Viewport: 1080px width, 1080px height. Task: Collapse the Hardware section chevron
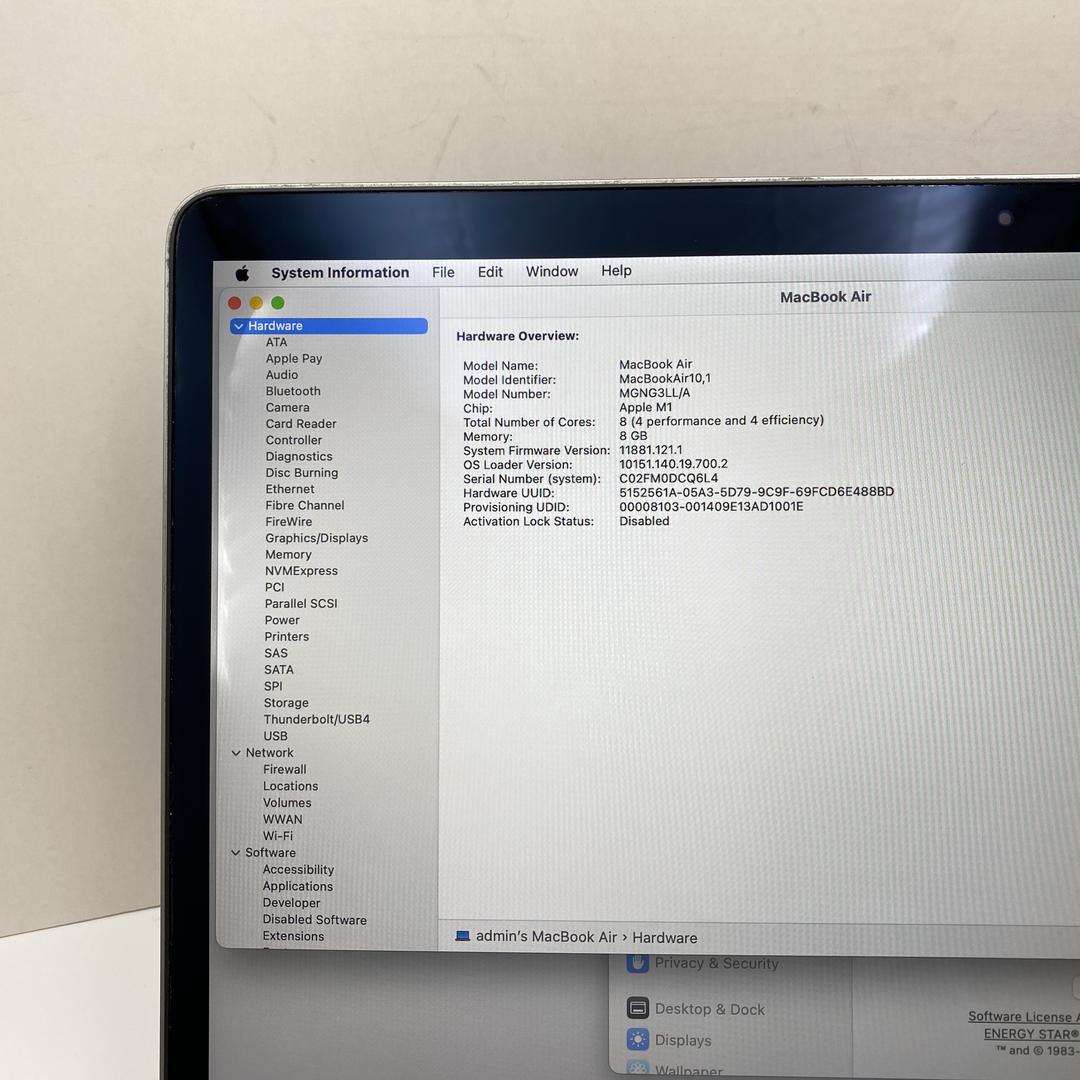(239, 326)
